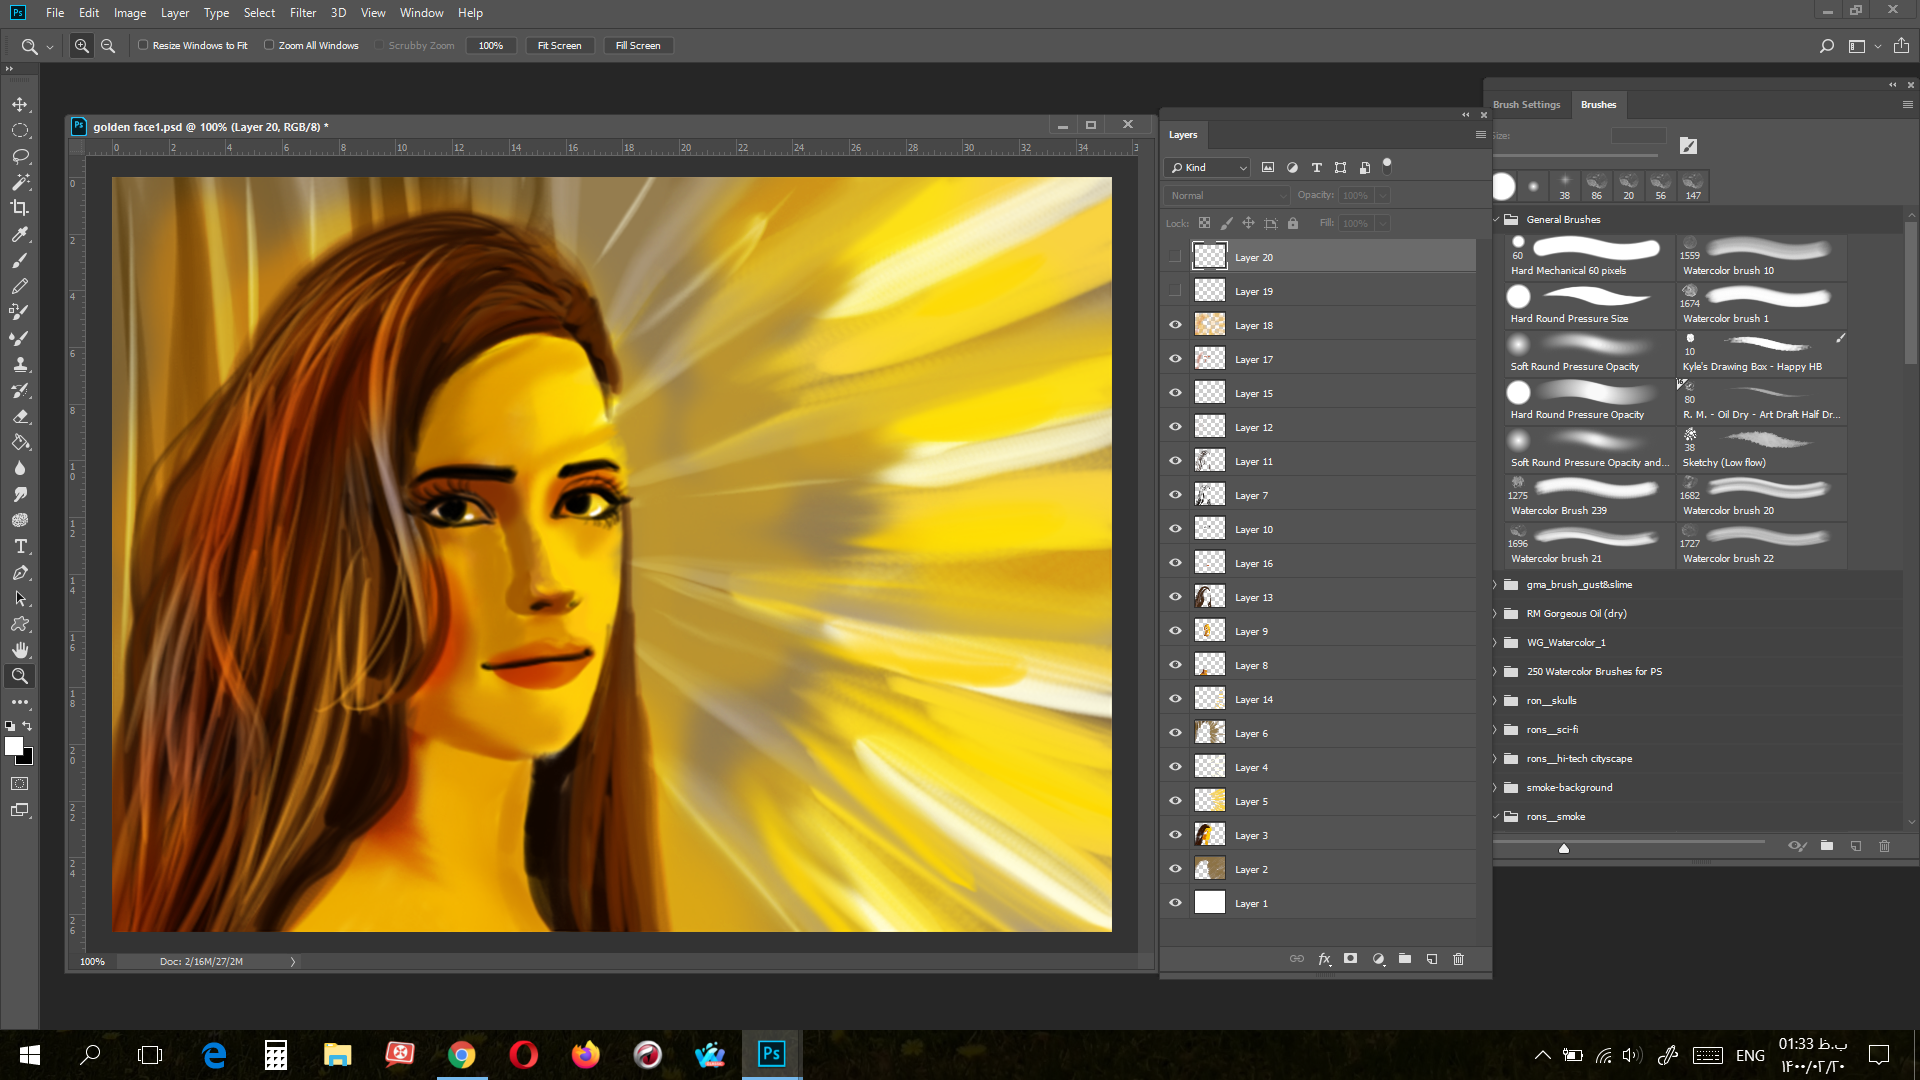Viewport: 1920px width, 1080px height.
Task: Enable Zoom All Windows checkbox
Action: (269, 45)
